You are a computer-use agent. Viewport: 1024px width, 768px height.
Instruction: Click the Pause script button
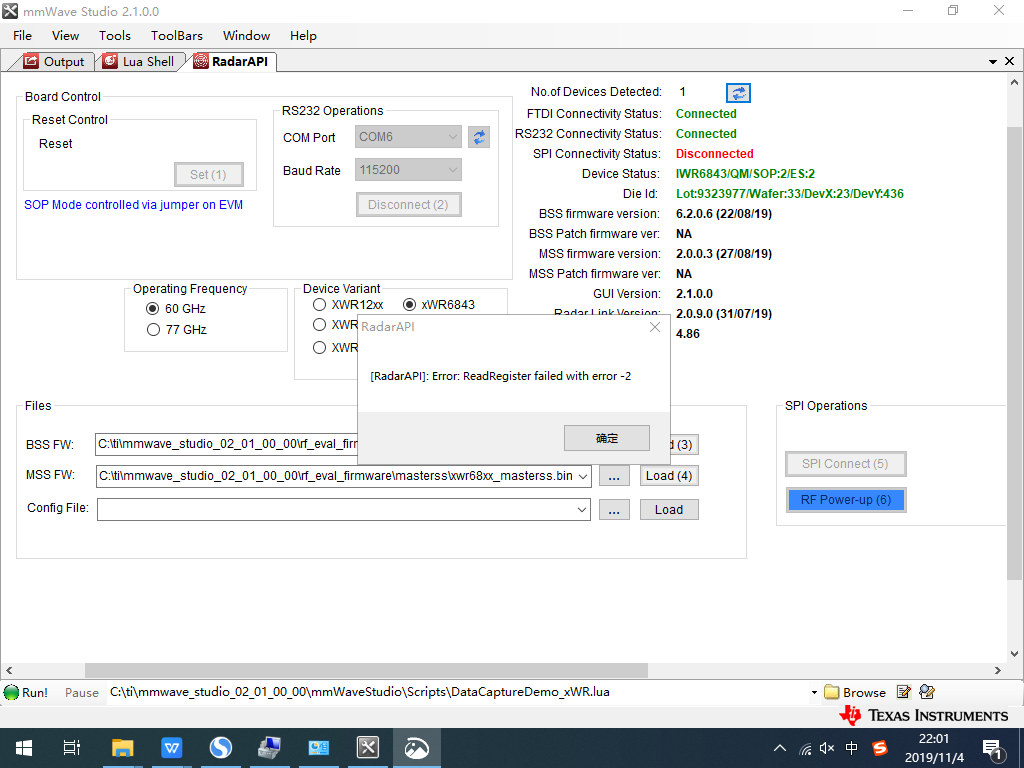click(82, 693)
